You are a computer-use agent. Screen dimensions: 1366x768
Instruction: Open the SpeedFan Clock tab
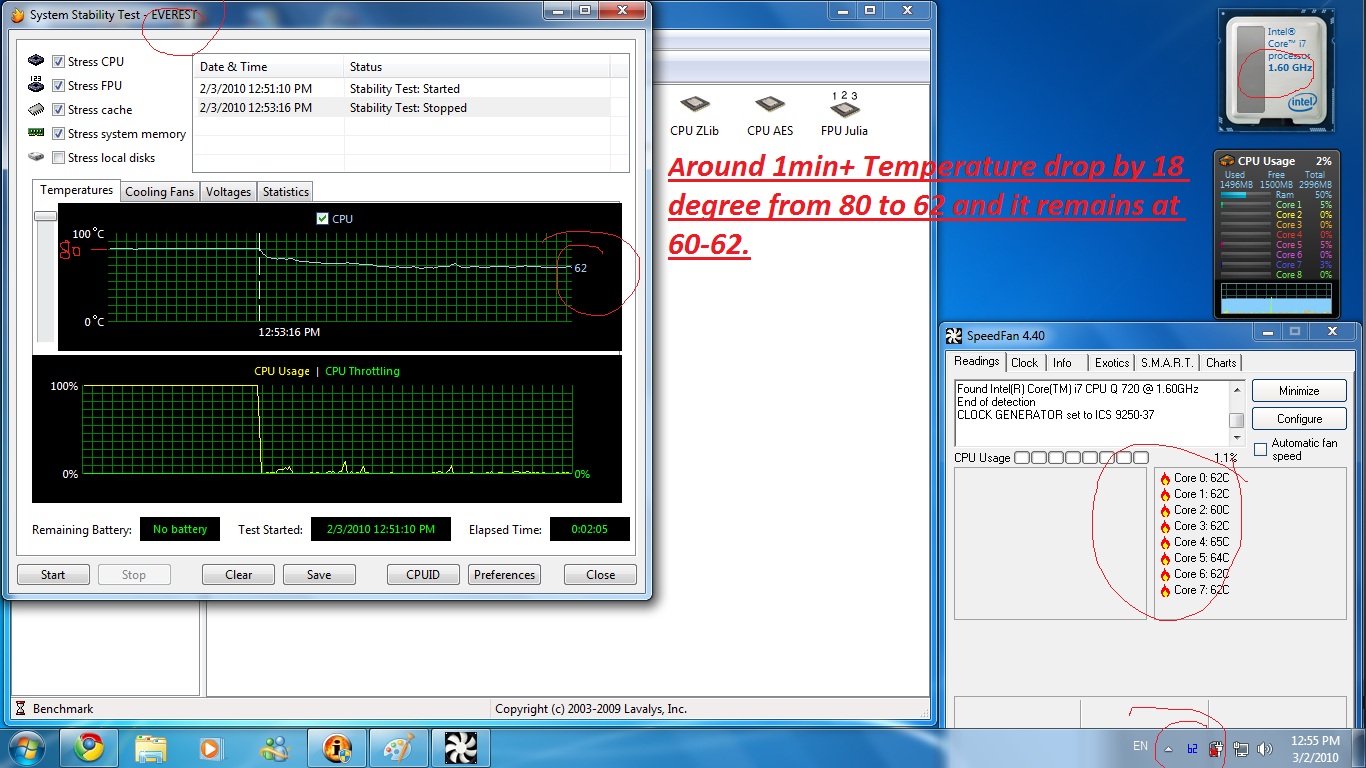pos(1024,362)
